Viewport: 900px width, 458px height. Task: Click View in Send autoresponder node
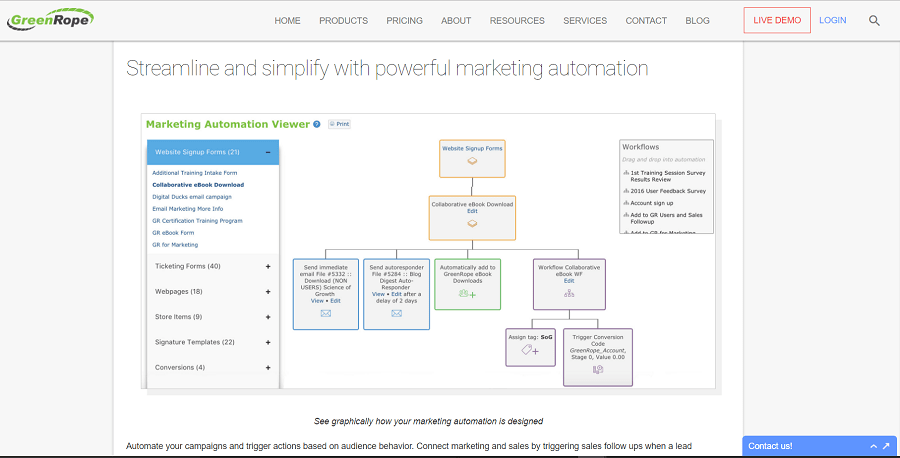coord(378,294)
